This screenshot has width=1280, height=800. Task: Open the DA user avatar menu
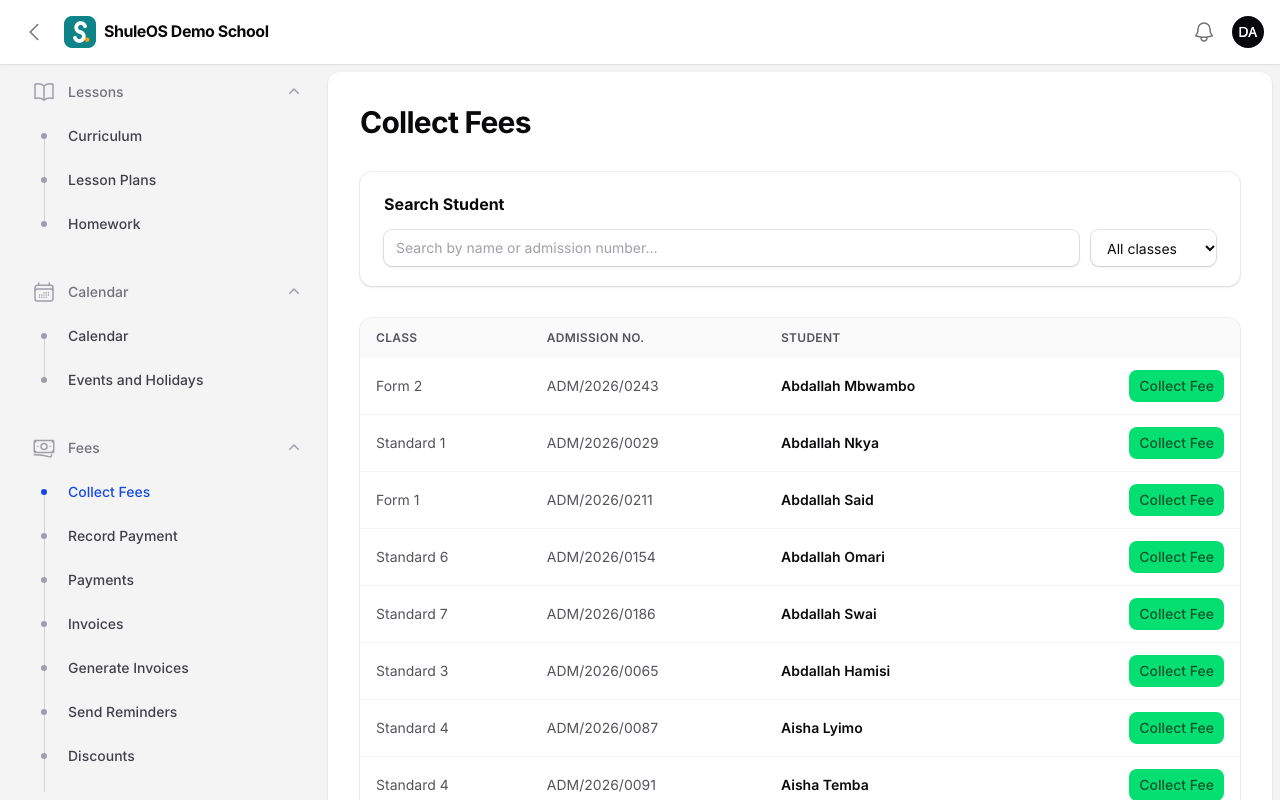(1248, 32)
